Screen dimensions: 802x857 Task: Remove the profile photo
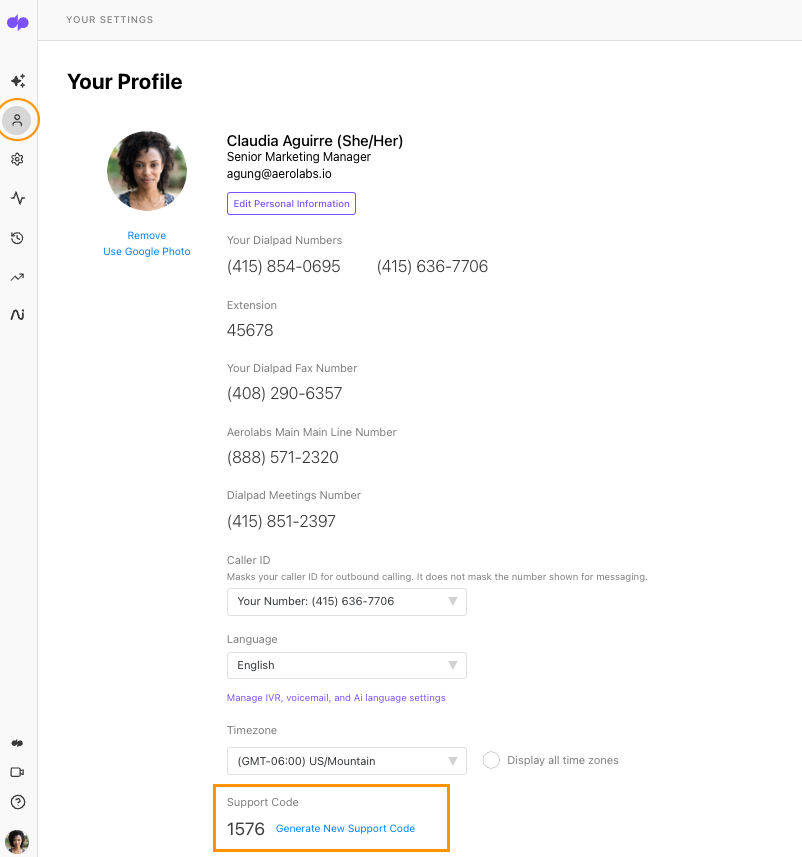pyautogui.click(x=147, y=236)
